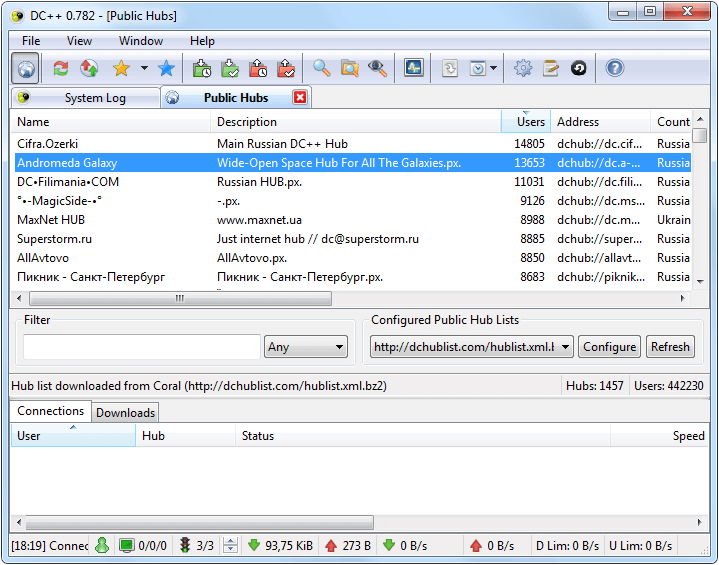Click the D Lim: 0 B/s status entry
The image size is (719, 565).
click(567, 546)
